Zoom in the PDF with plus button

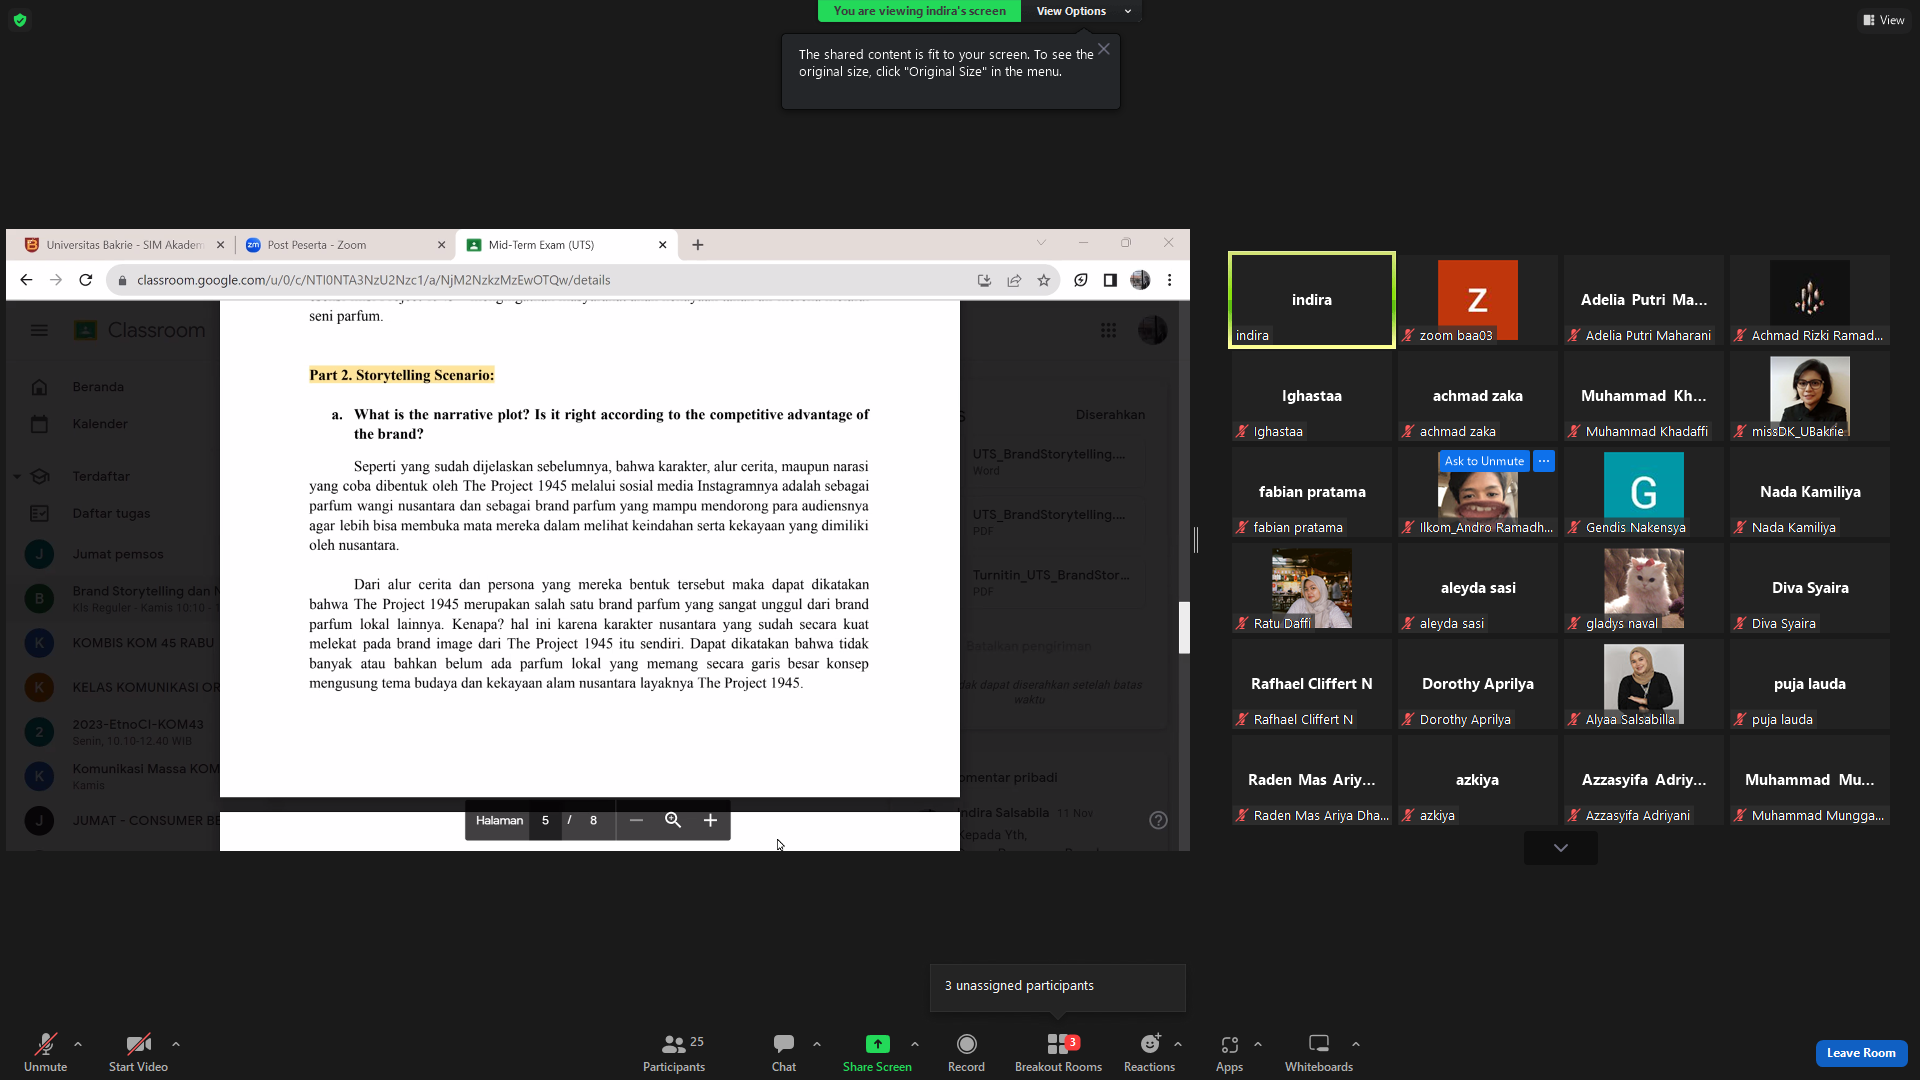(710, 820)
